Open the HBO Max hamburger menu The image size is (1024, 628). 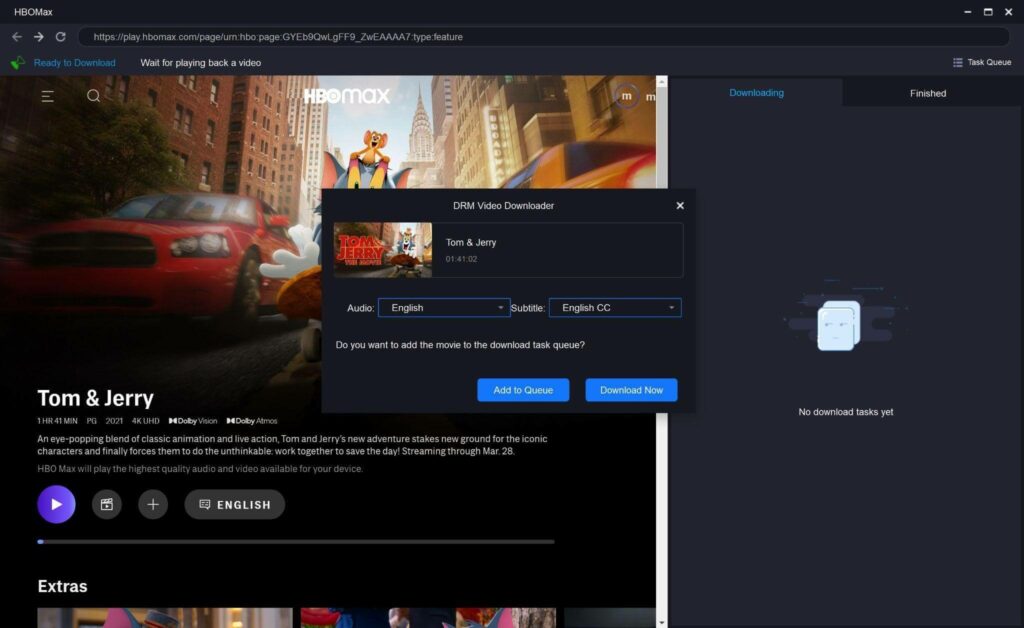pos(48,96)
